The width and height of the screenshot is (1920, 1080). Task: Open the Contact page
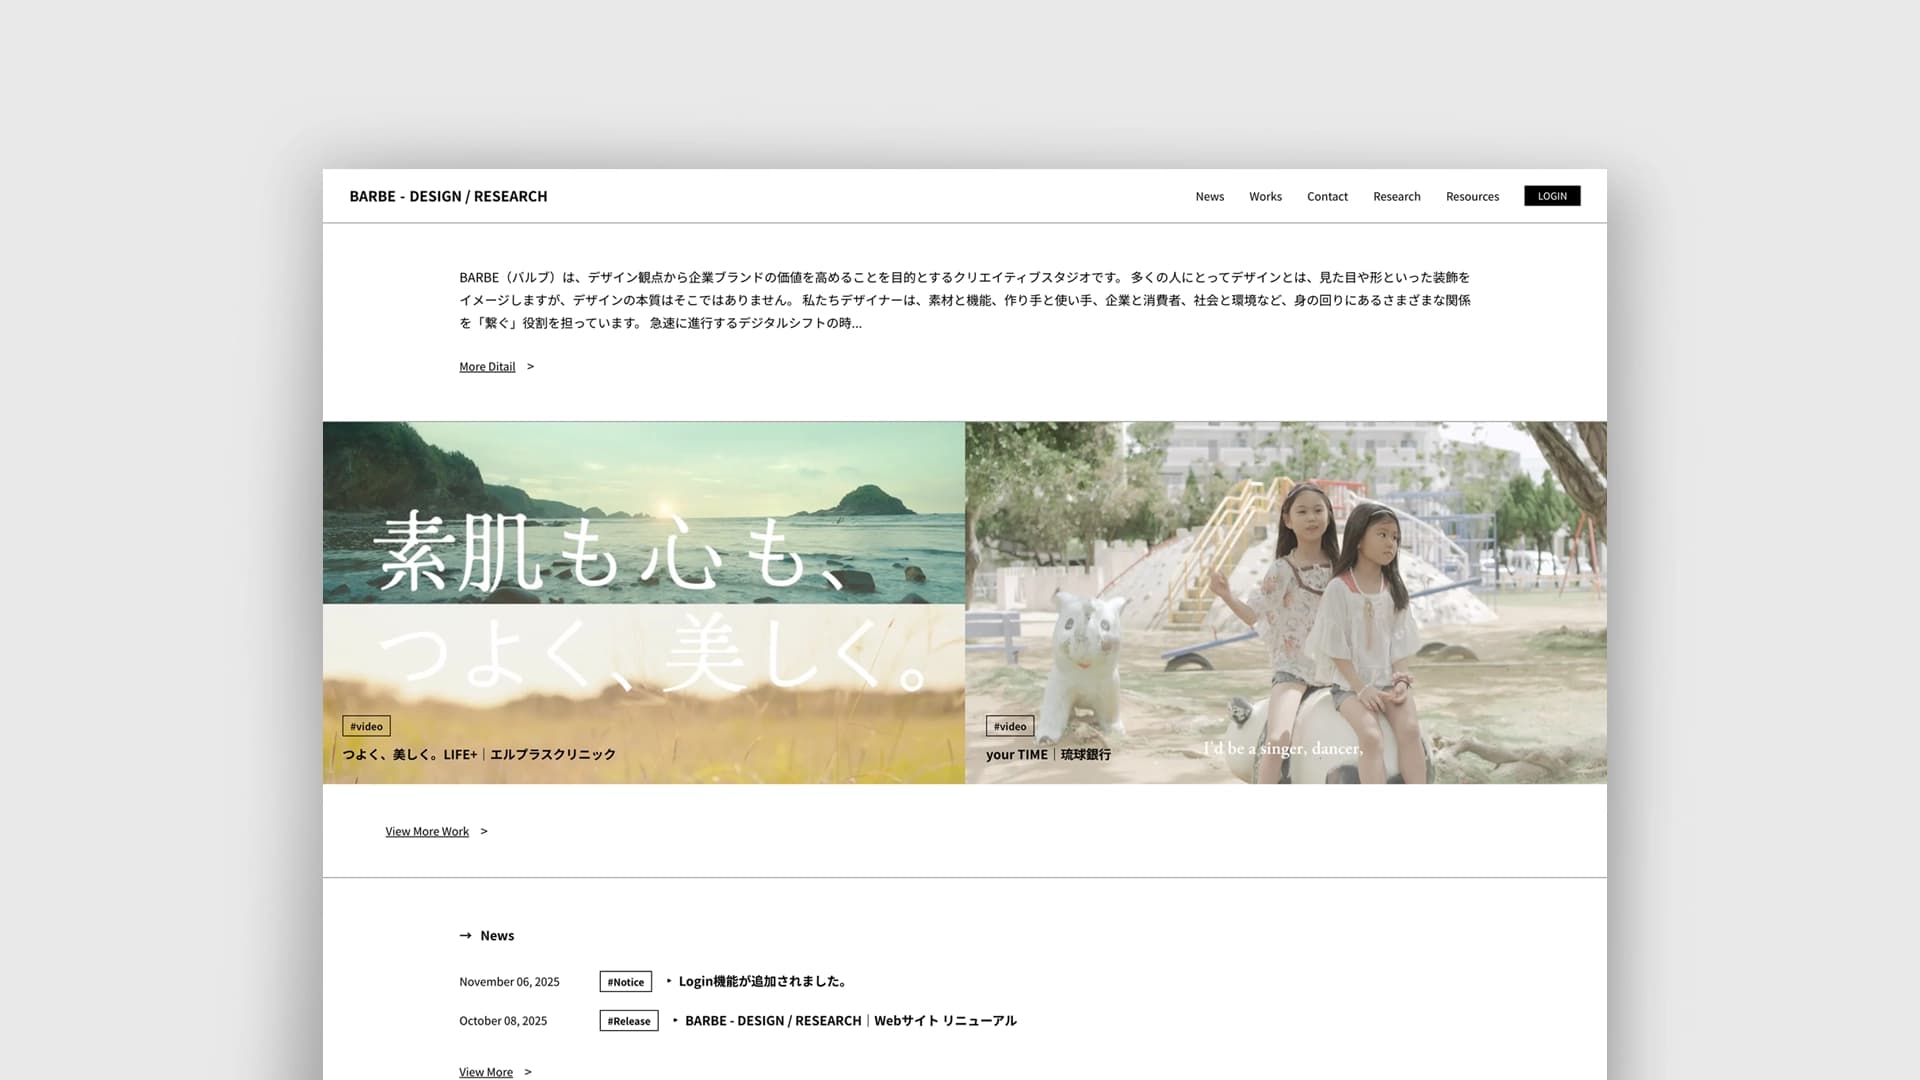pos(1326,196)
